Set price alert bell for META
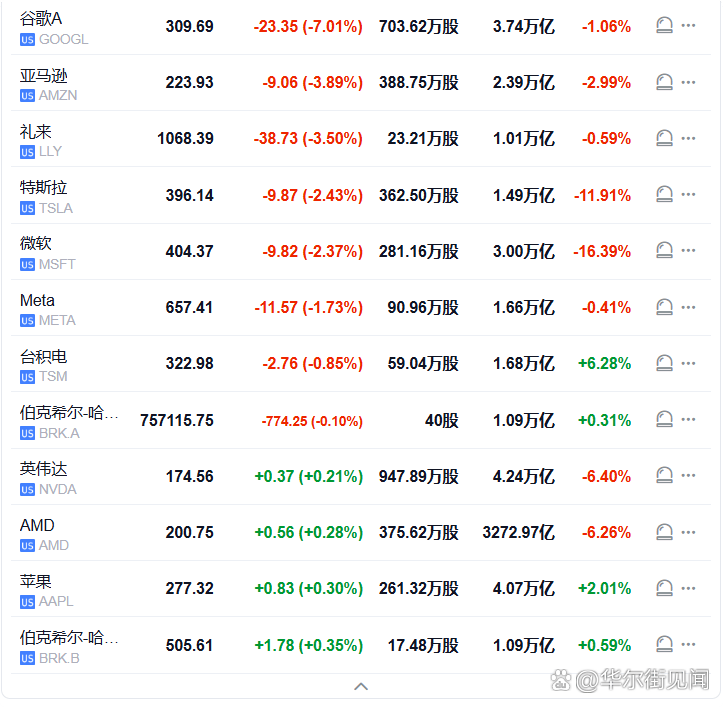Image resolution: width=723 pixels, height=707 pixels. point(664,307)
